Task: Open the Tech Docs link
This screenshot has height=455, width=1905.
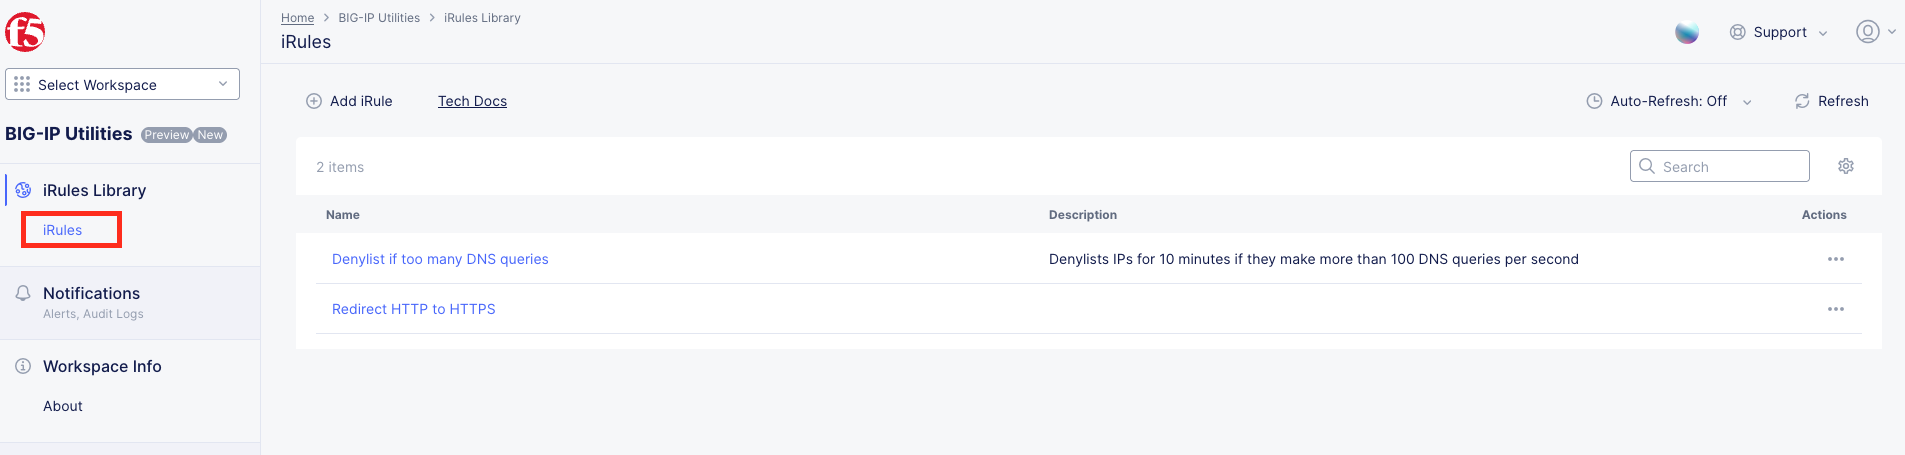Action: pyautogui.click(x=472, y=101)
